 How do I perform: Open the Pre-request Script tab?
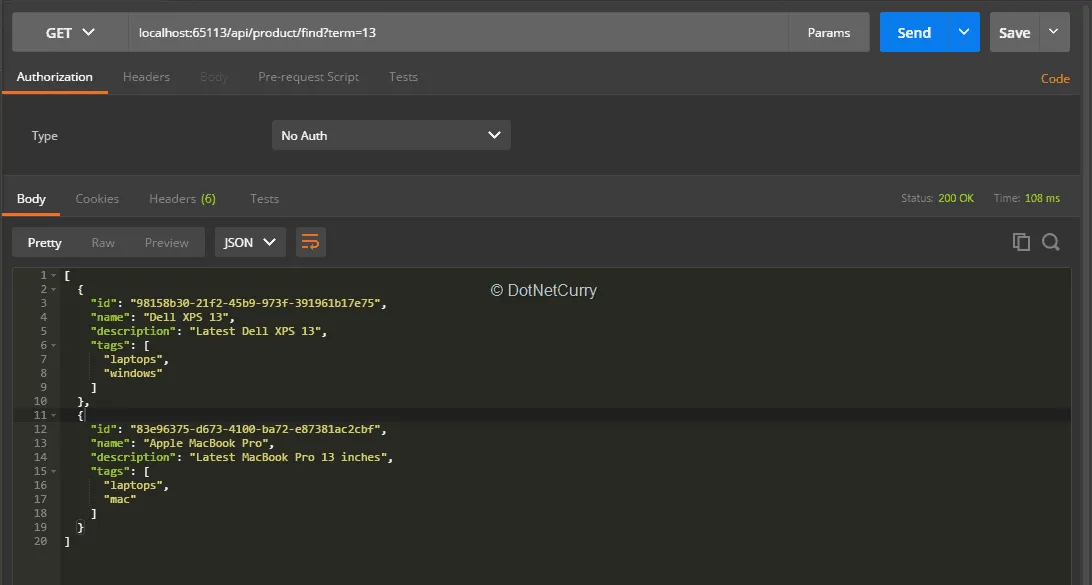[308, 77]
